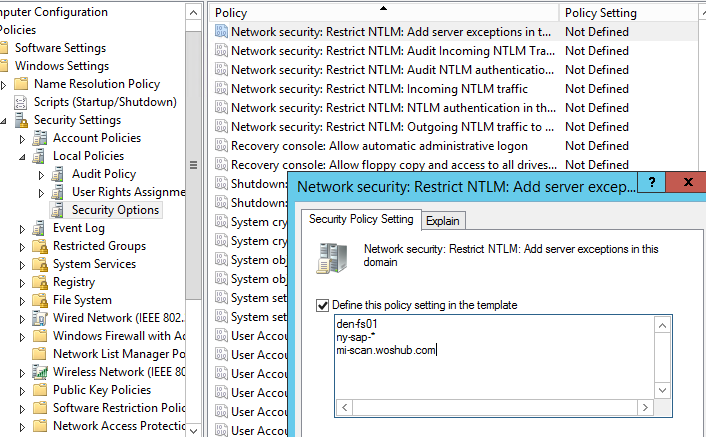Image resolution: width=706 pixels, height=437 pixels.
Task: Expand the System Services node
Action: [x=22, y=265]
